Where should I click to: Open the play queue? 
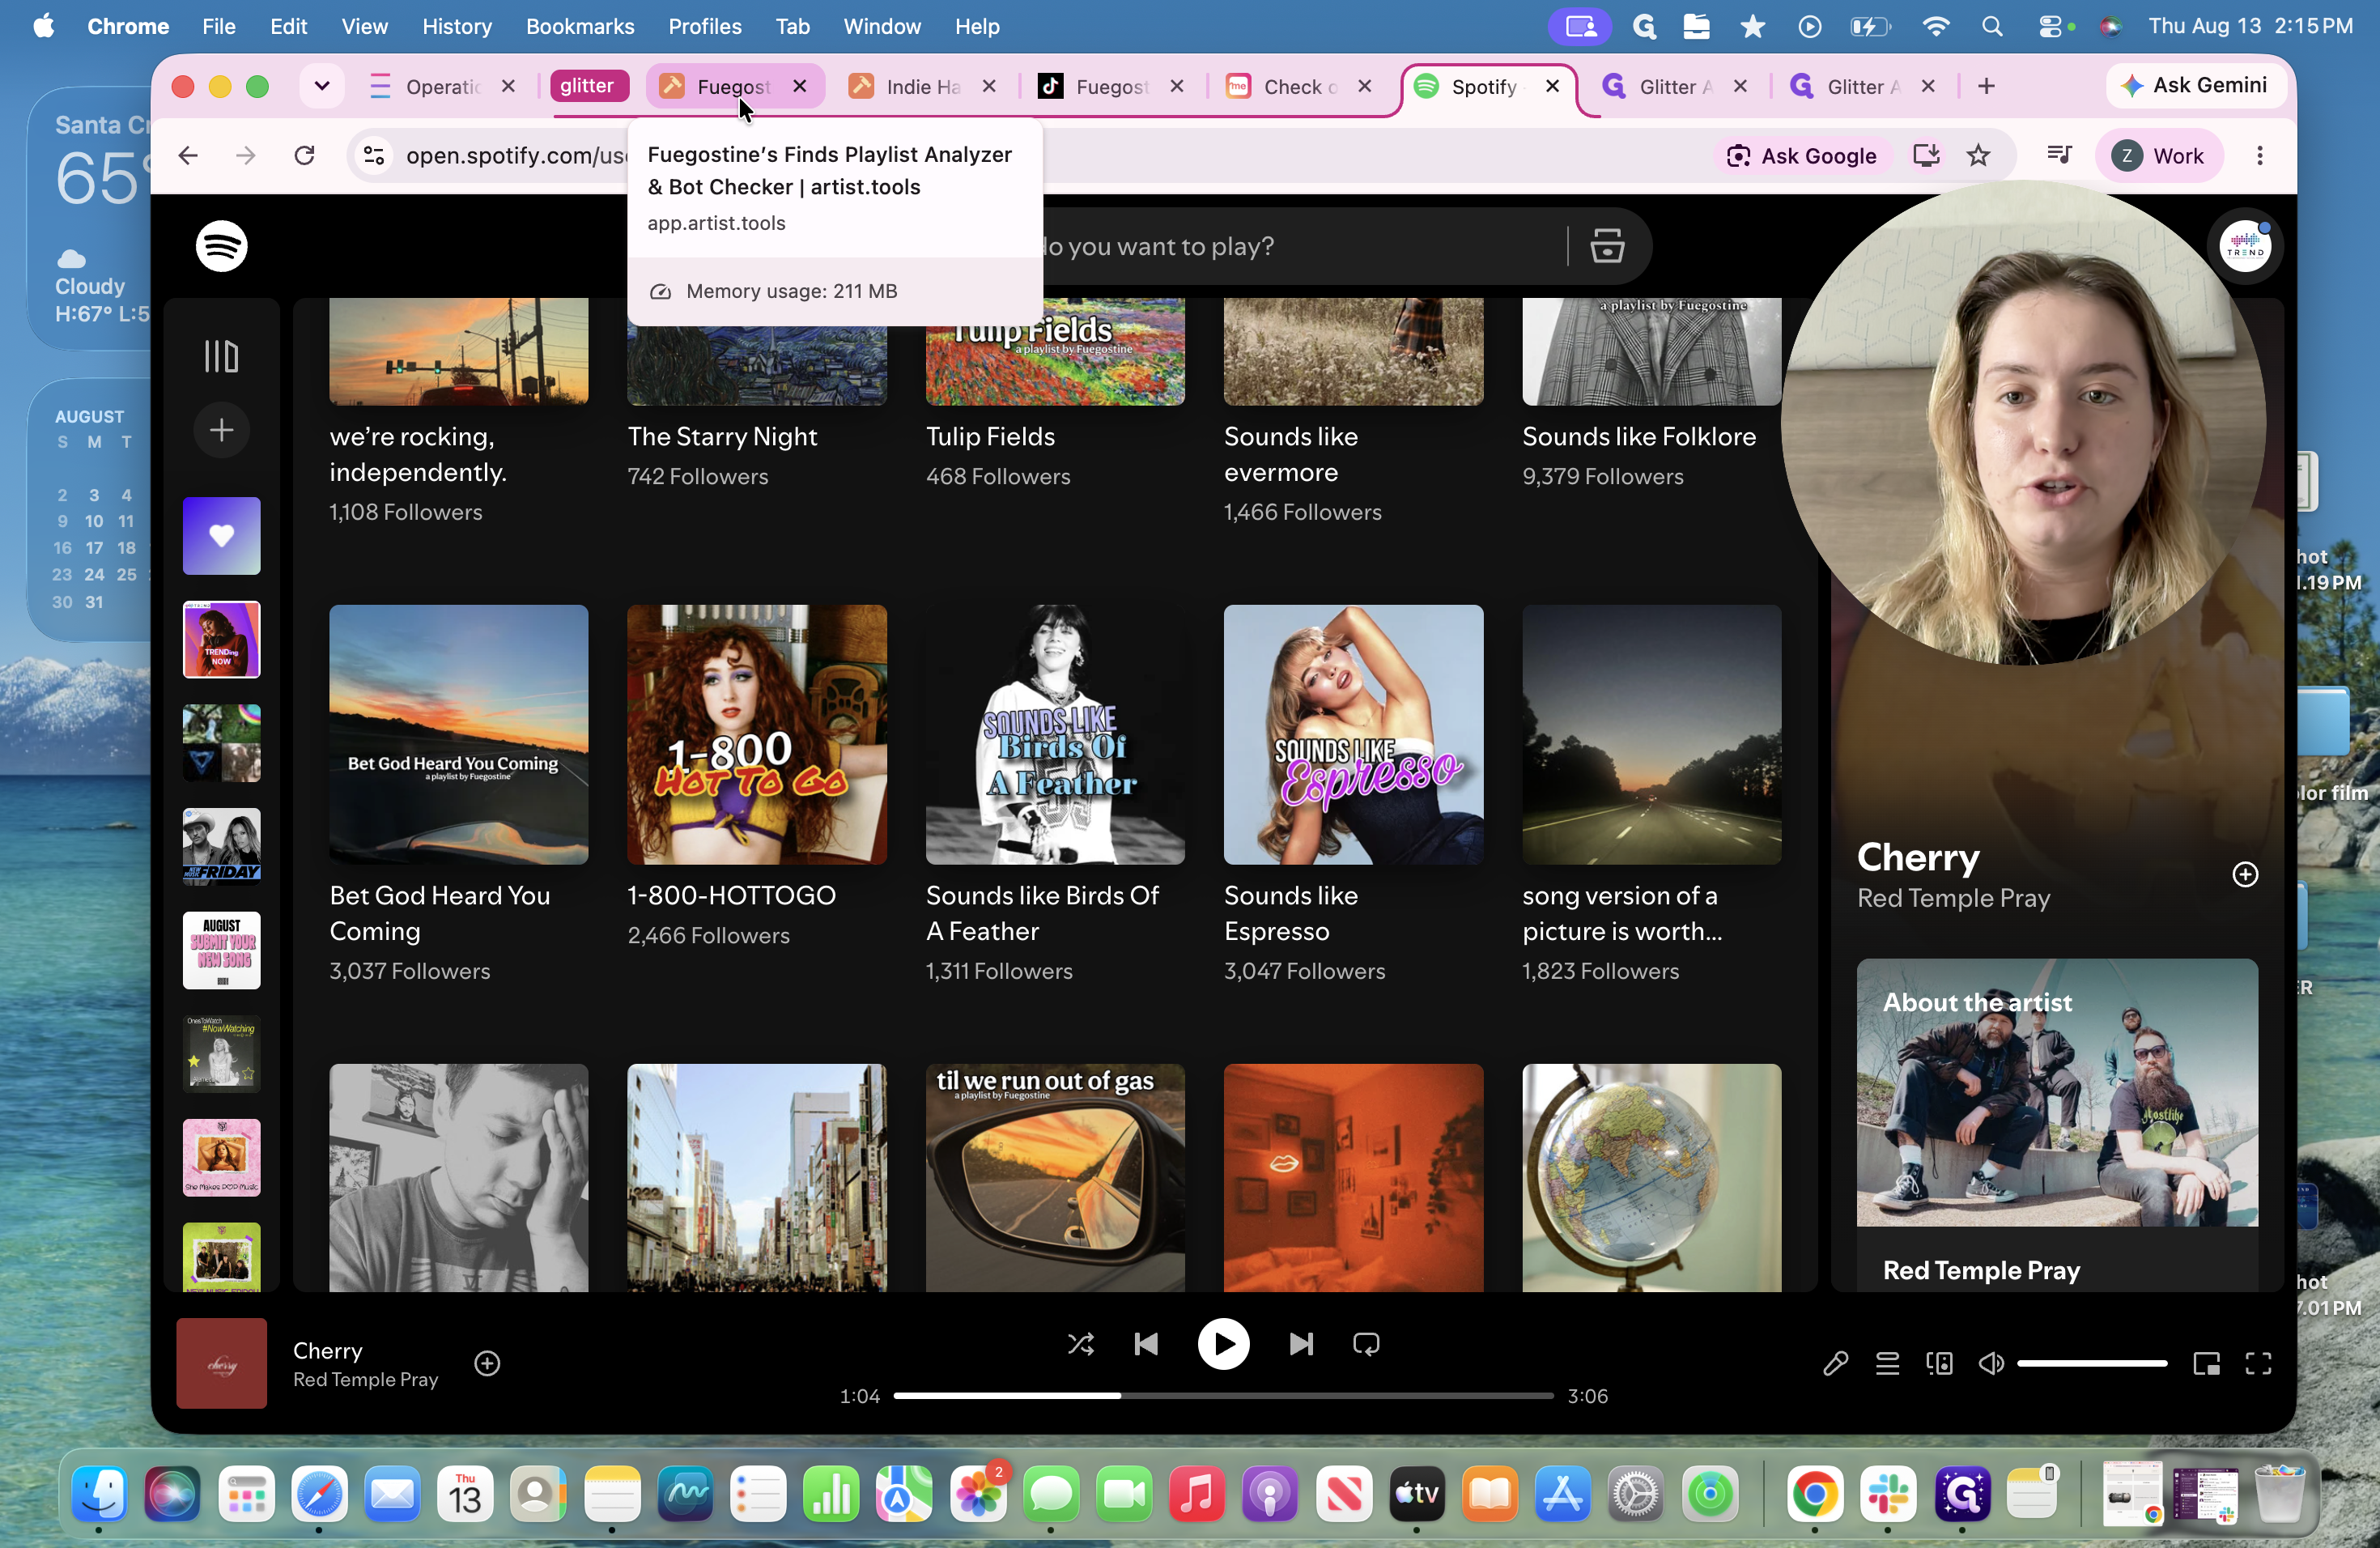pos(1887,1363)
